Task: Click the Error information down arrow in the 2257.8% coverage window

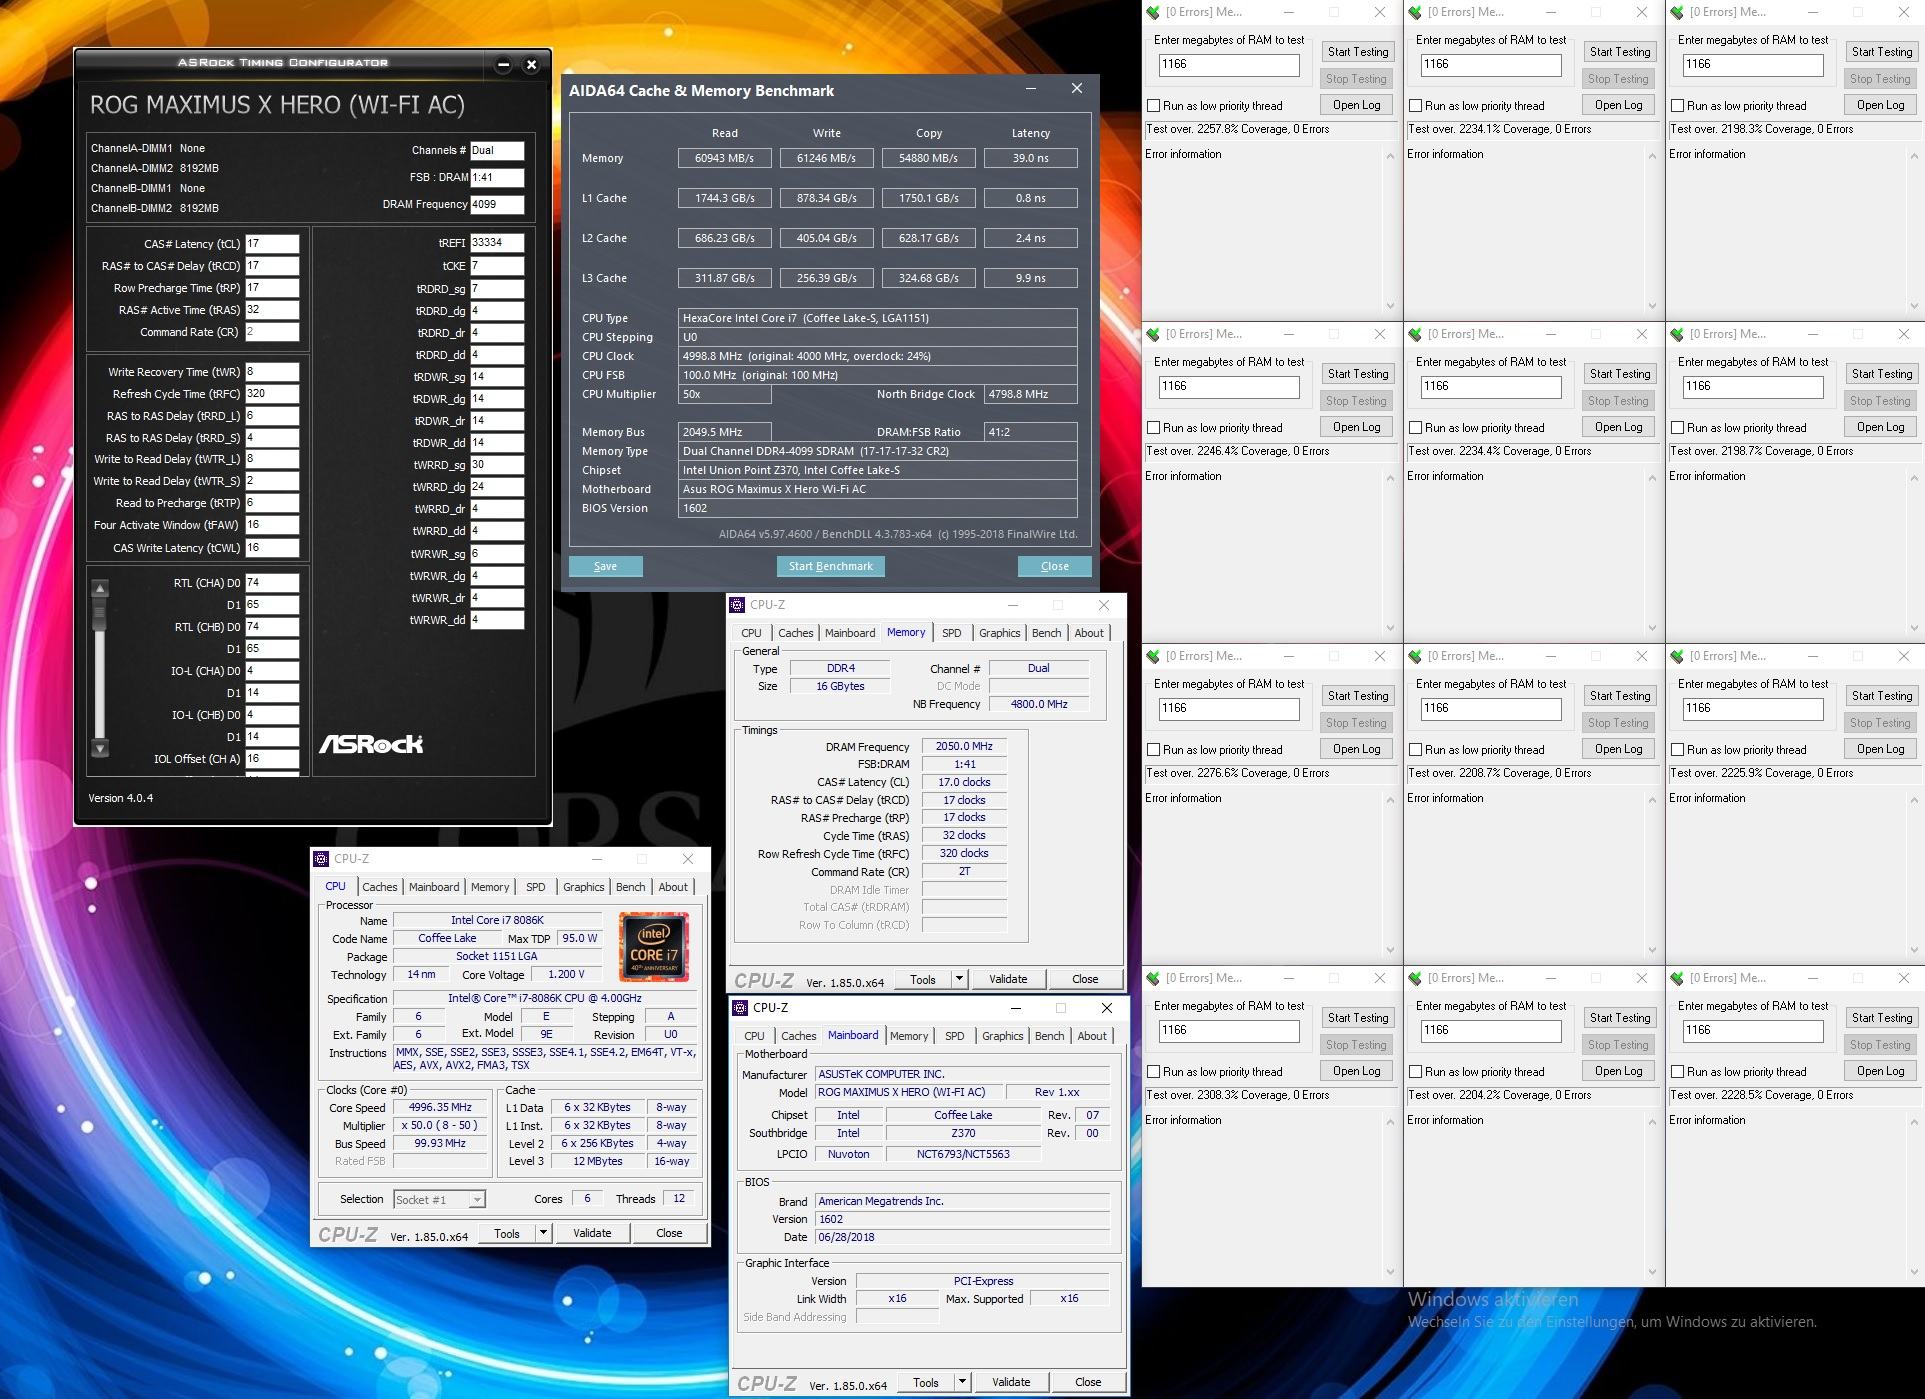Action: click(1390, 306)
